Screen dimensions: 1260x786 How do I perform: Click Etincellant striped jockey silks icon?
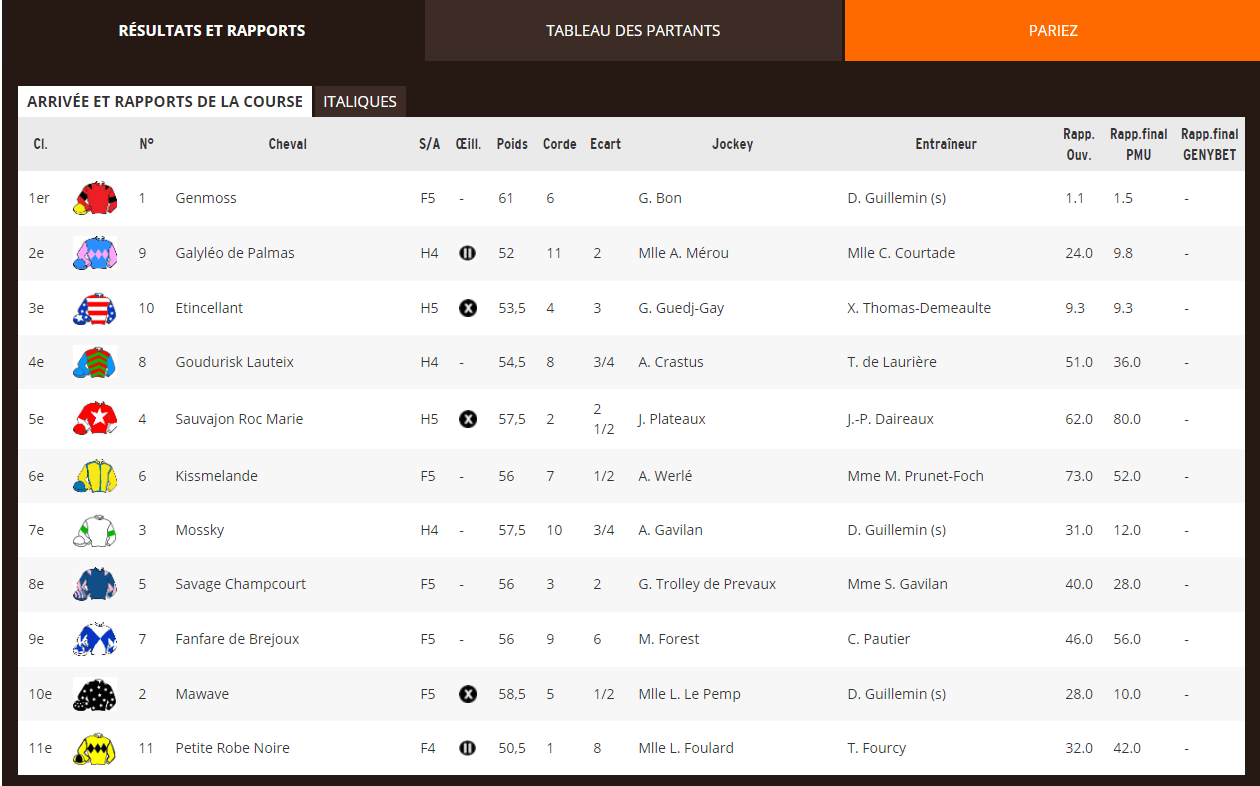pyautogui.click(x=95, y=308)
